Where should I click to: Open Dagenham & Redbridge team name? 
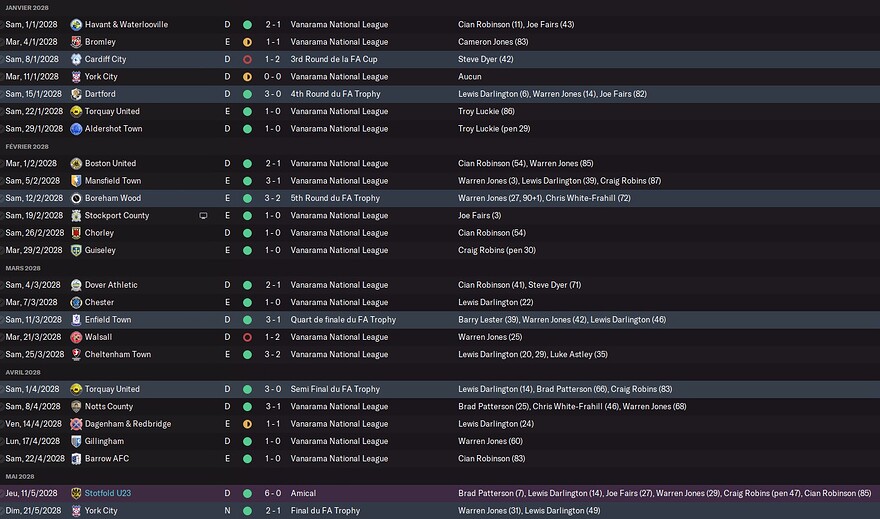(x=128, y=424)
